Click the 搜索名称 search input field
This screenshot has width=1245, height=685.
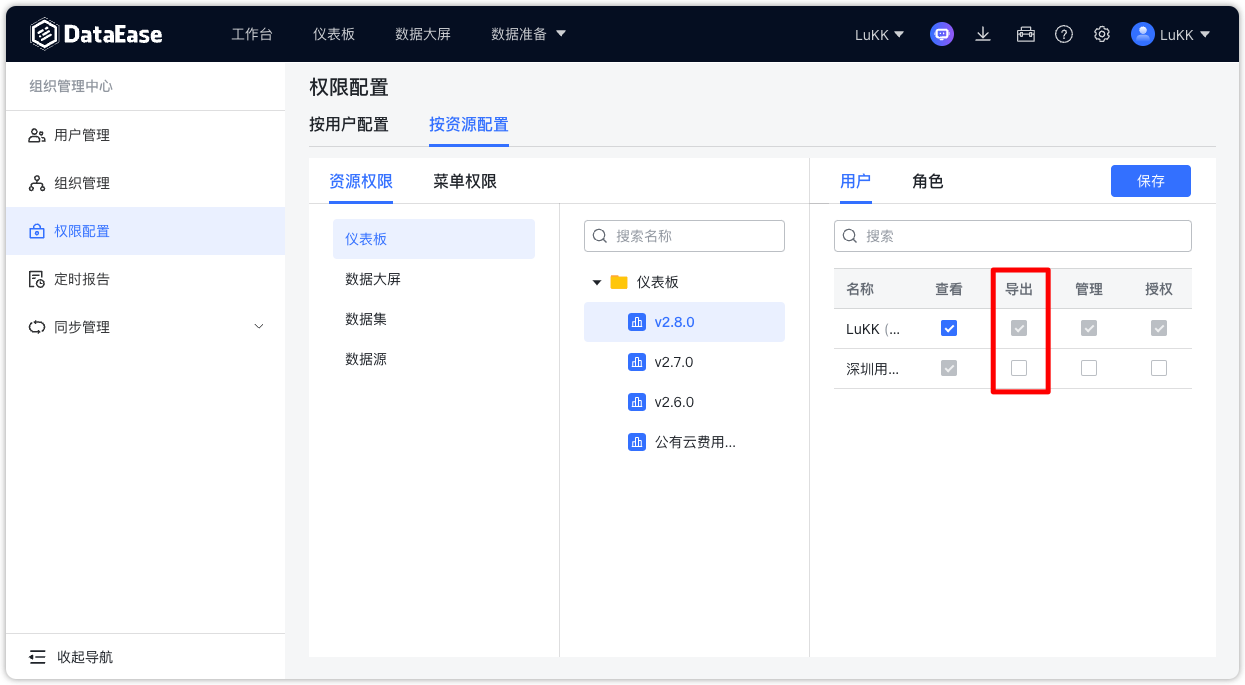click(x=684, y=236)
